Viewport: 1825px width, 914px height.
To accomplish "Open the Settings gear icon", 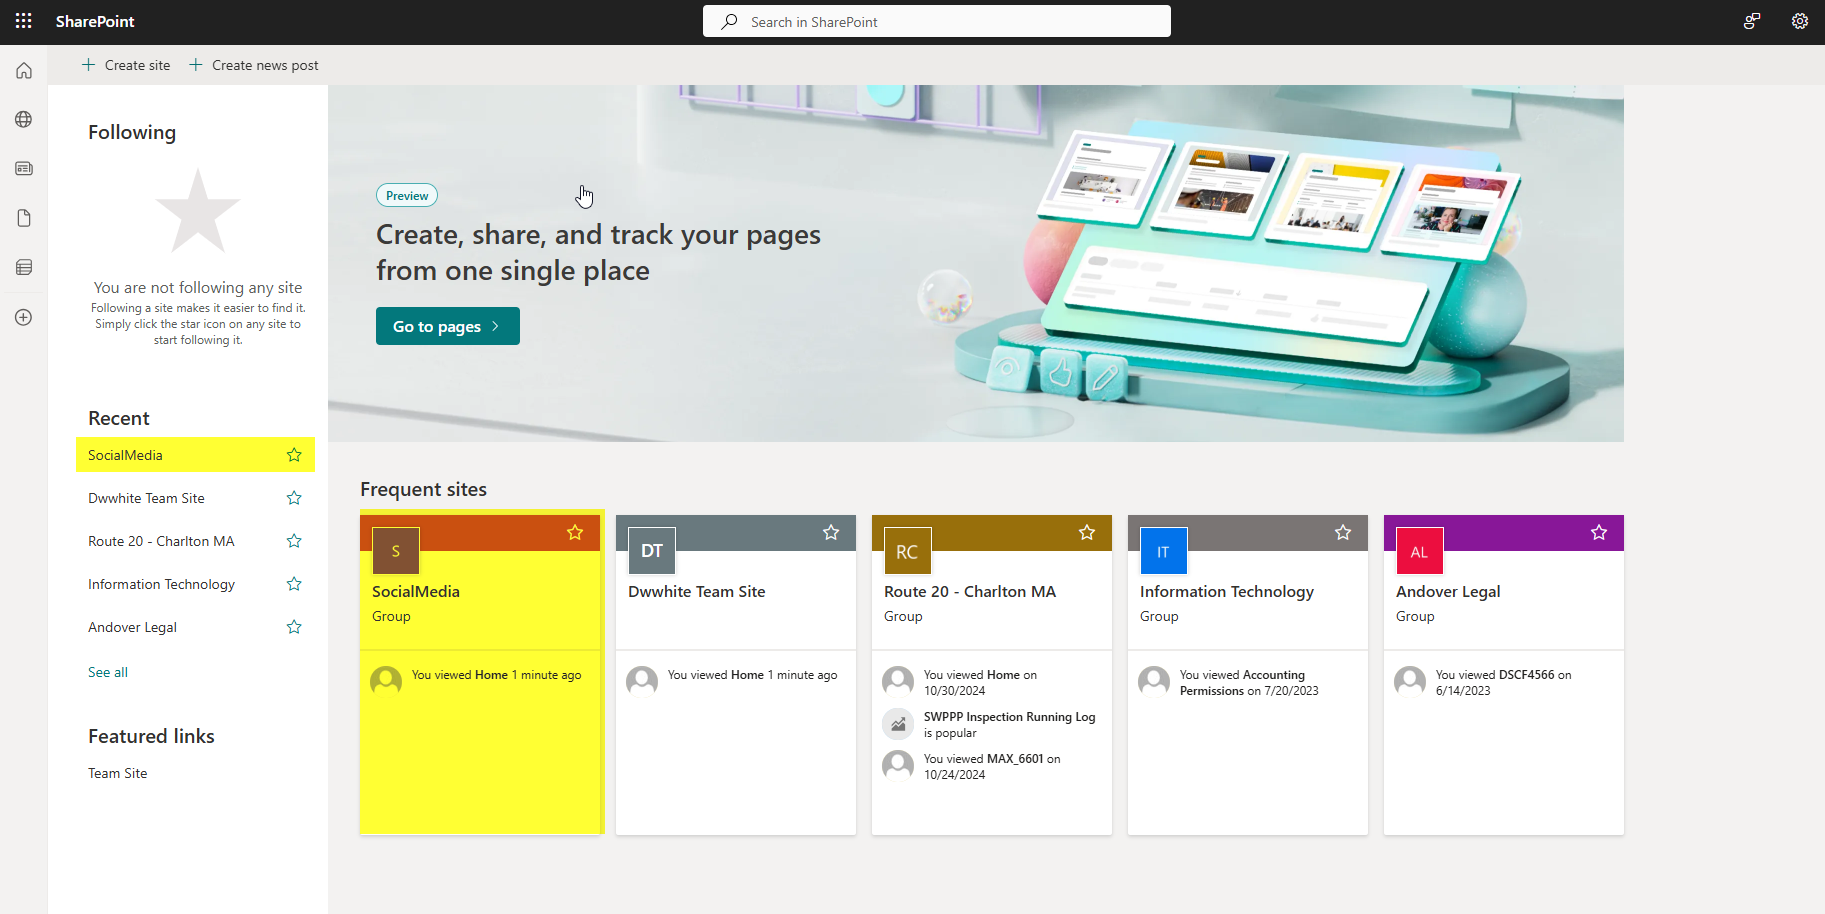I will pyautogui.click(x=1800, y=21).
